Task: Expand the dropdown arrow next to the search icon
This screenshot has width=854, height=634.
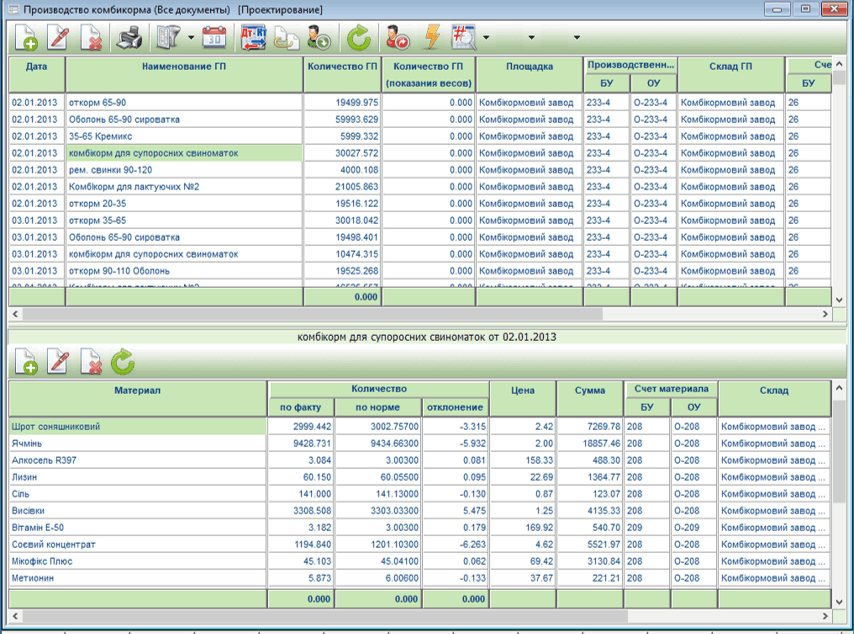Action: click(486, 39)
